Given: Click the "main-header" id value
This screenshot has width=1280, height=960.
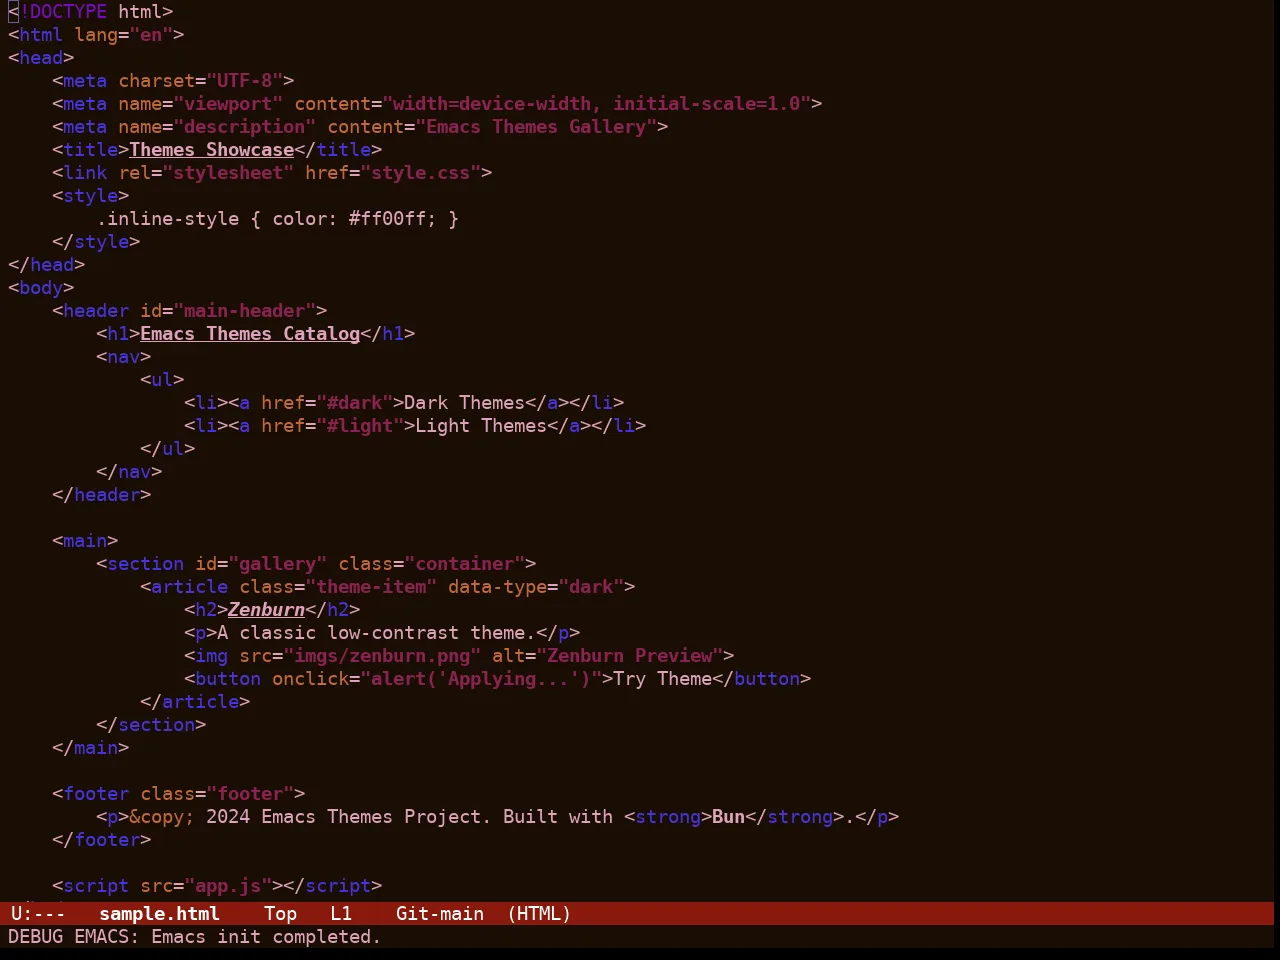Looking at the screenshot, I should (245, 310).
